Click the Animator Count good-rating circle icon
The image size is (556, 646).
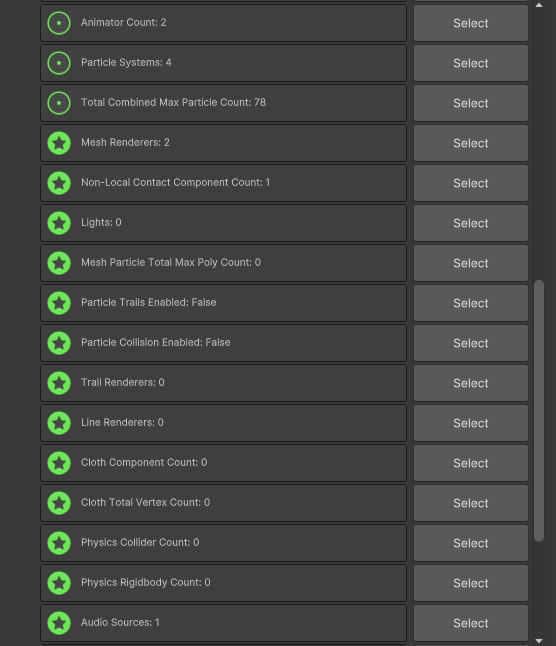(x=59, y=23)
